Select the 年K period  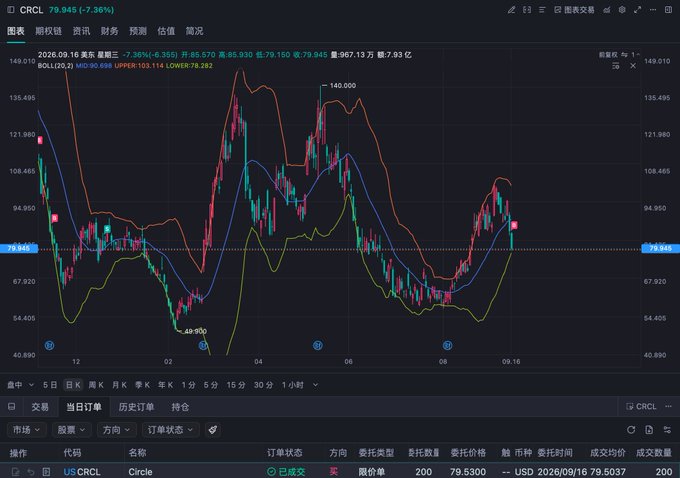tap(165, 385)
